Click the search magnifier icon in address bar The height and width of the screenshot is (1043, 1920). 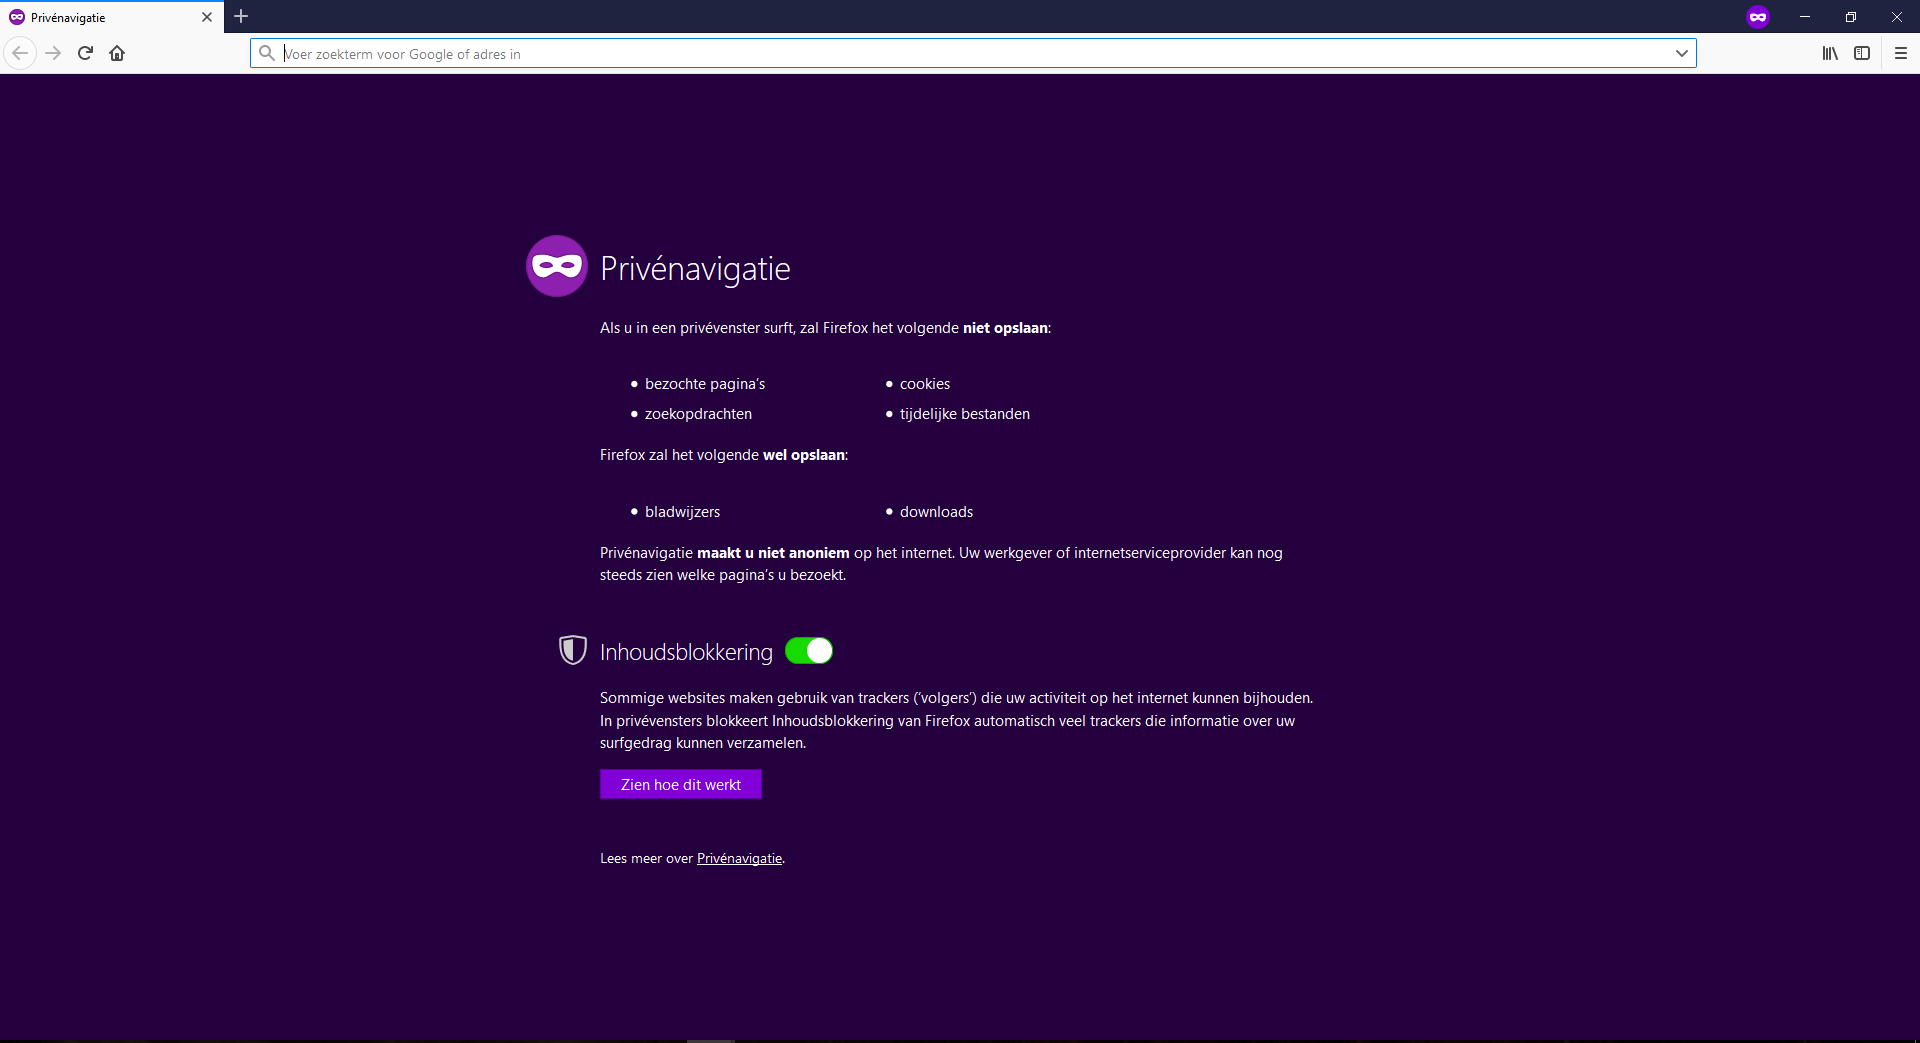point(267,53)
